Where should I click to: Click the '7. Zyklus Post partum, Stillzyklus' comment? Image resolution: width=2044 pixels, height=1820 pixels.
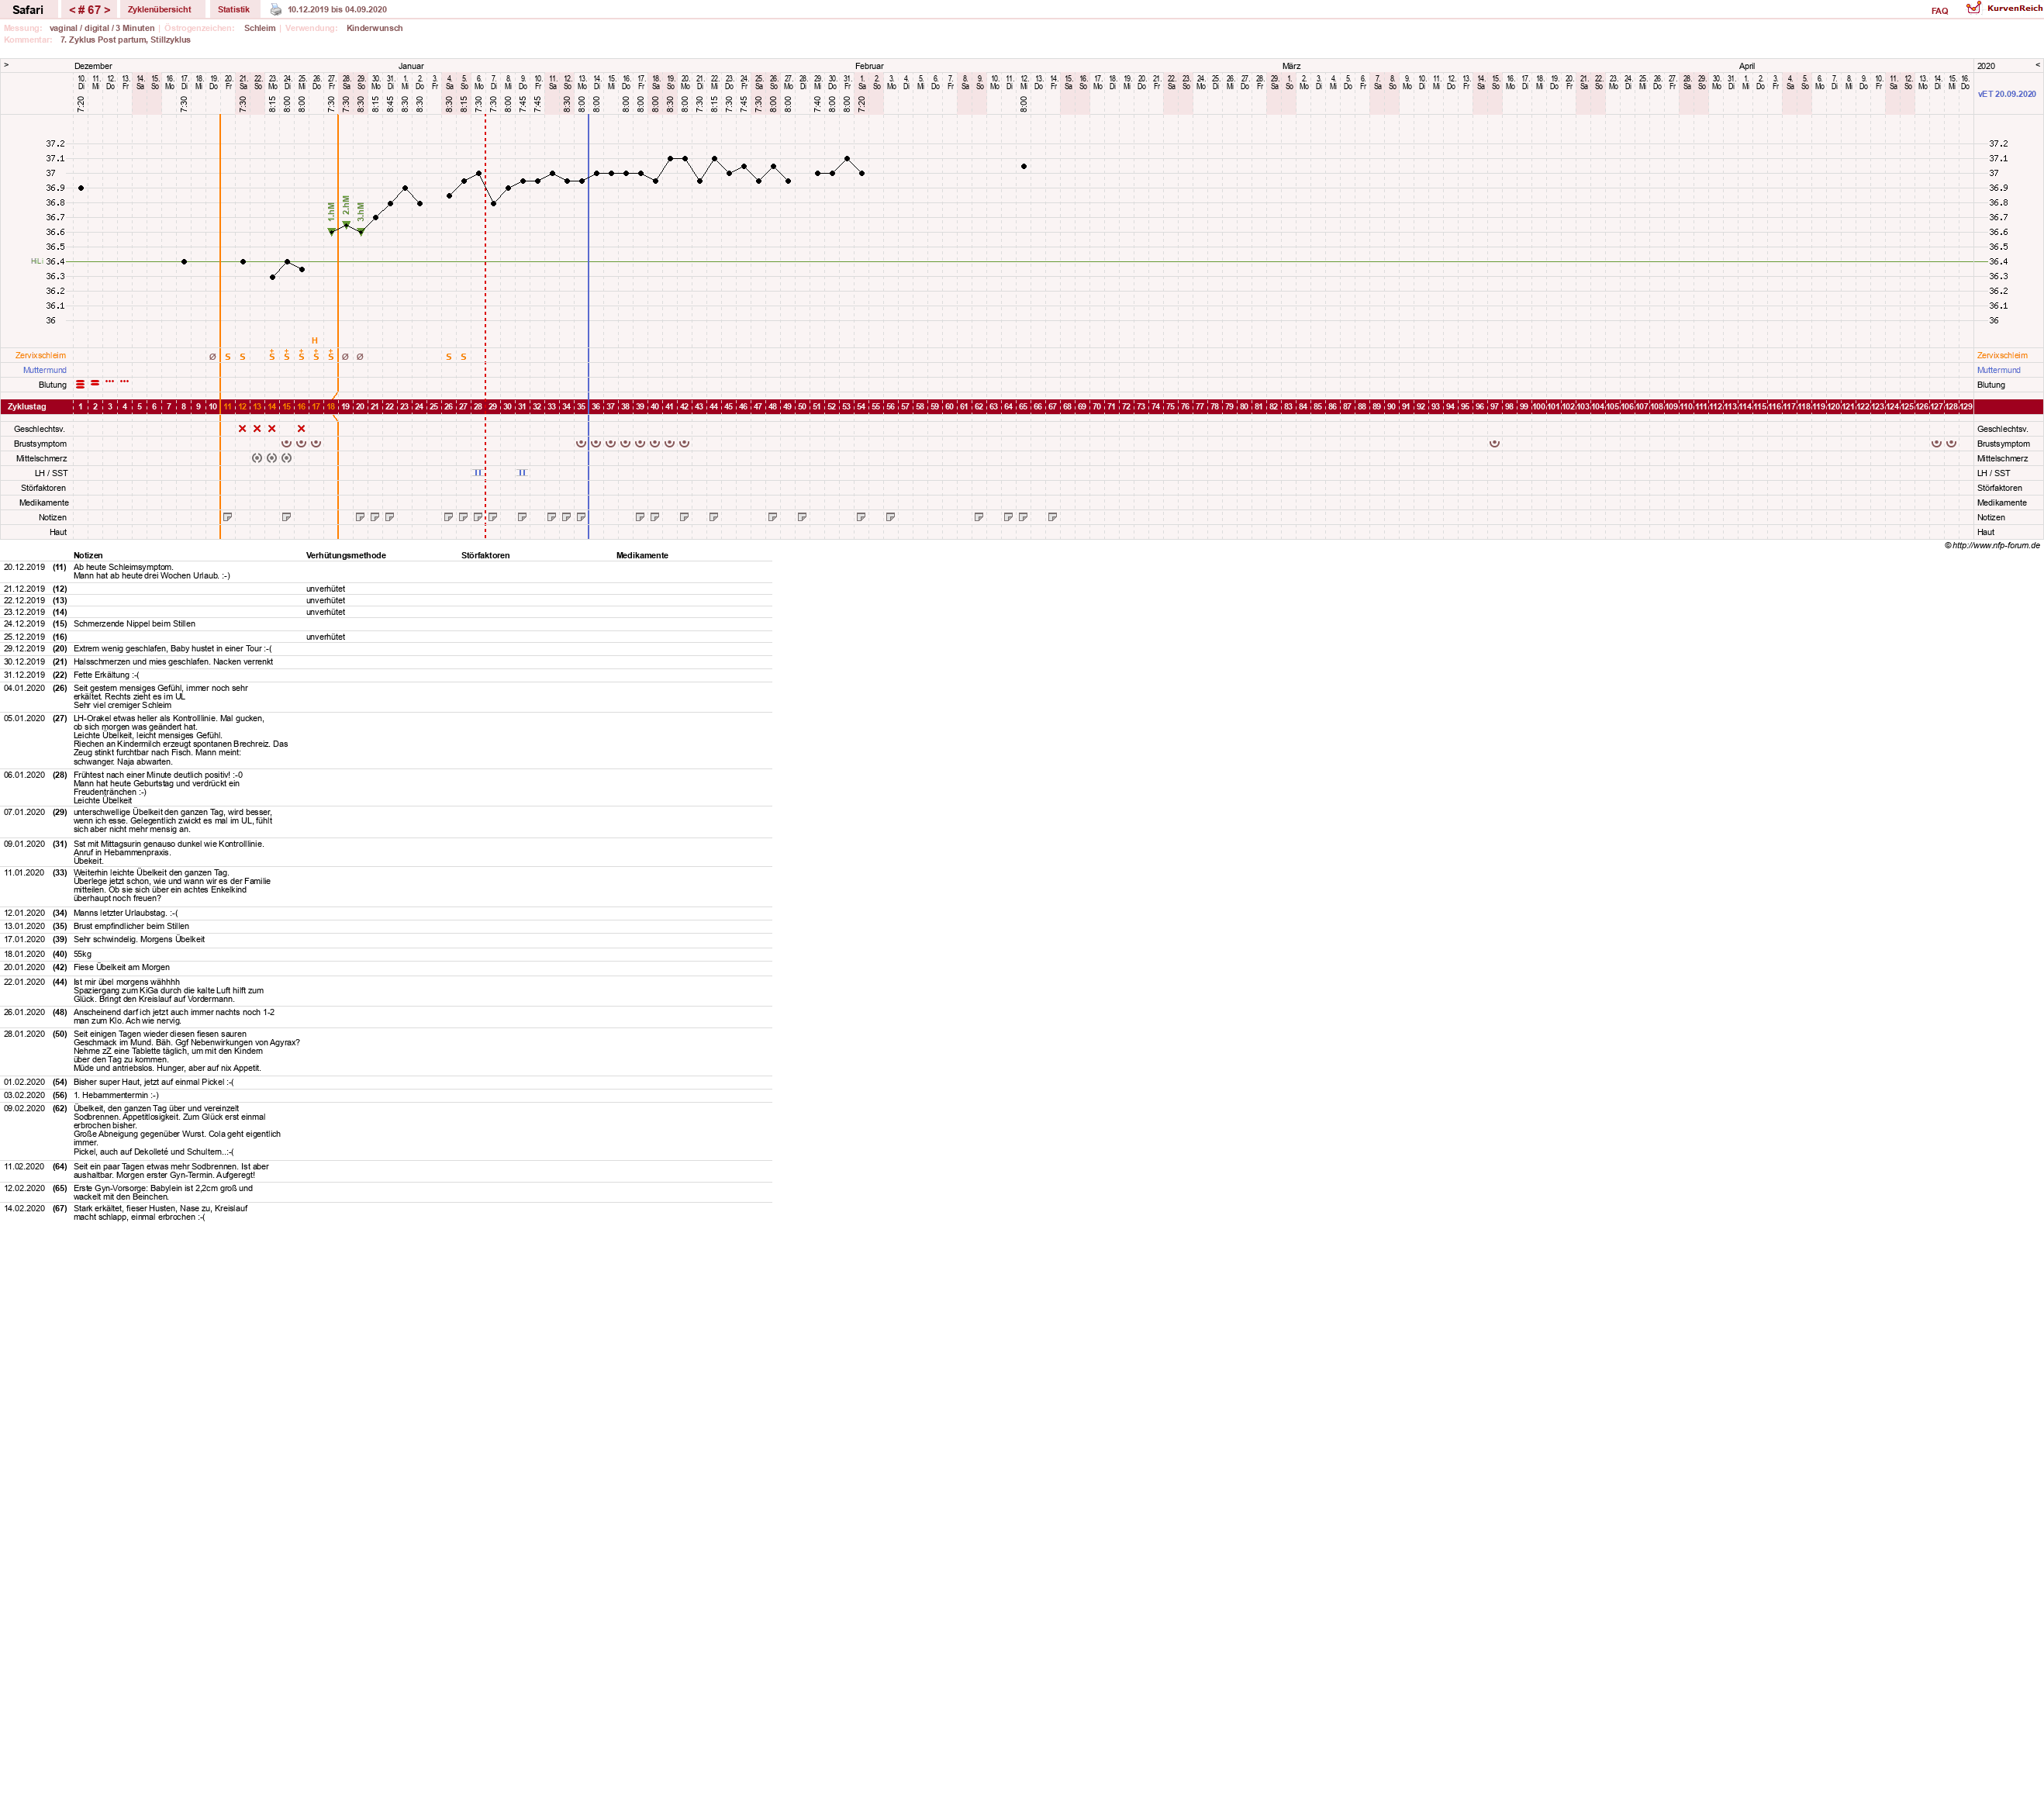tap(125, 40)
